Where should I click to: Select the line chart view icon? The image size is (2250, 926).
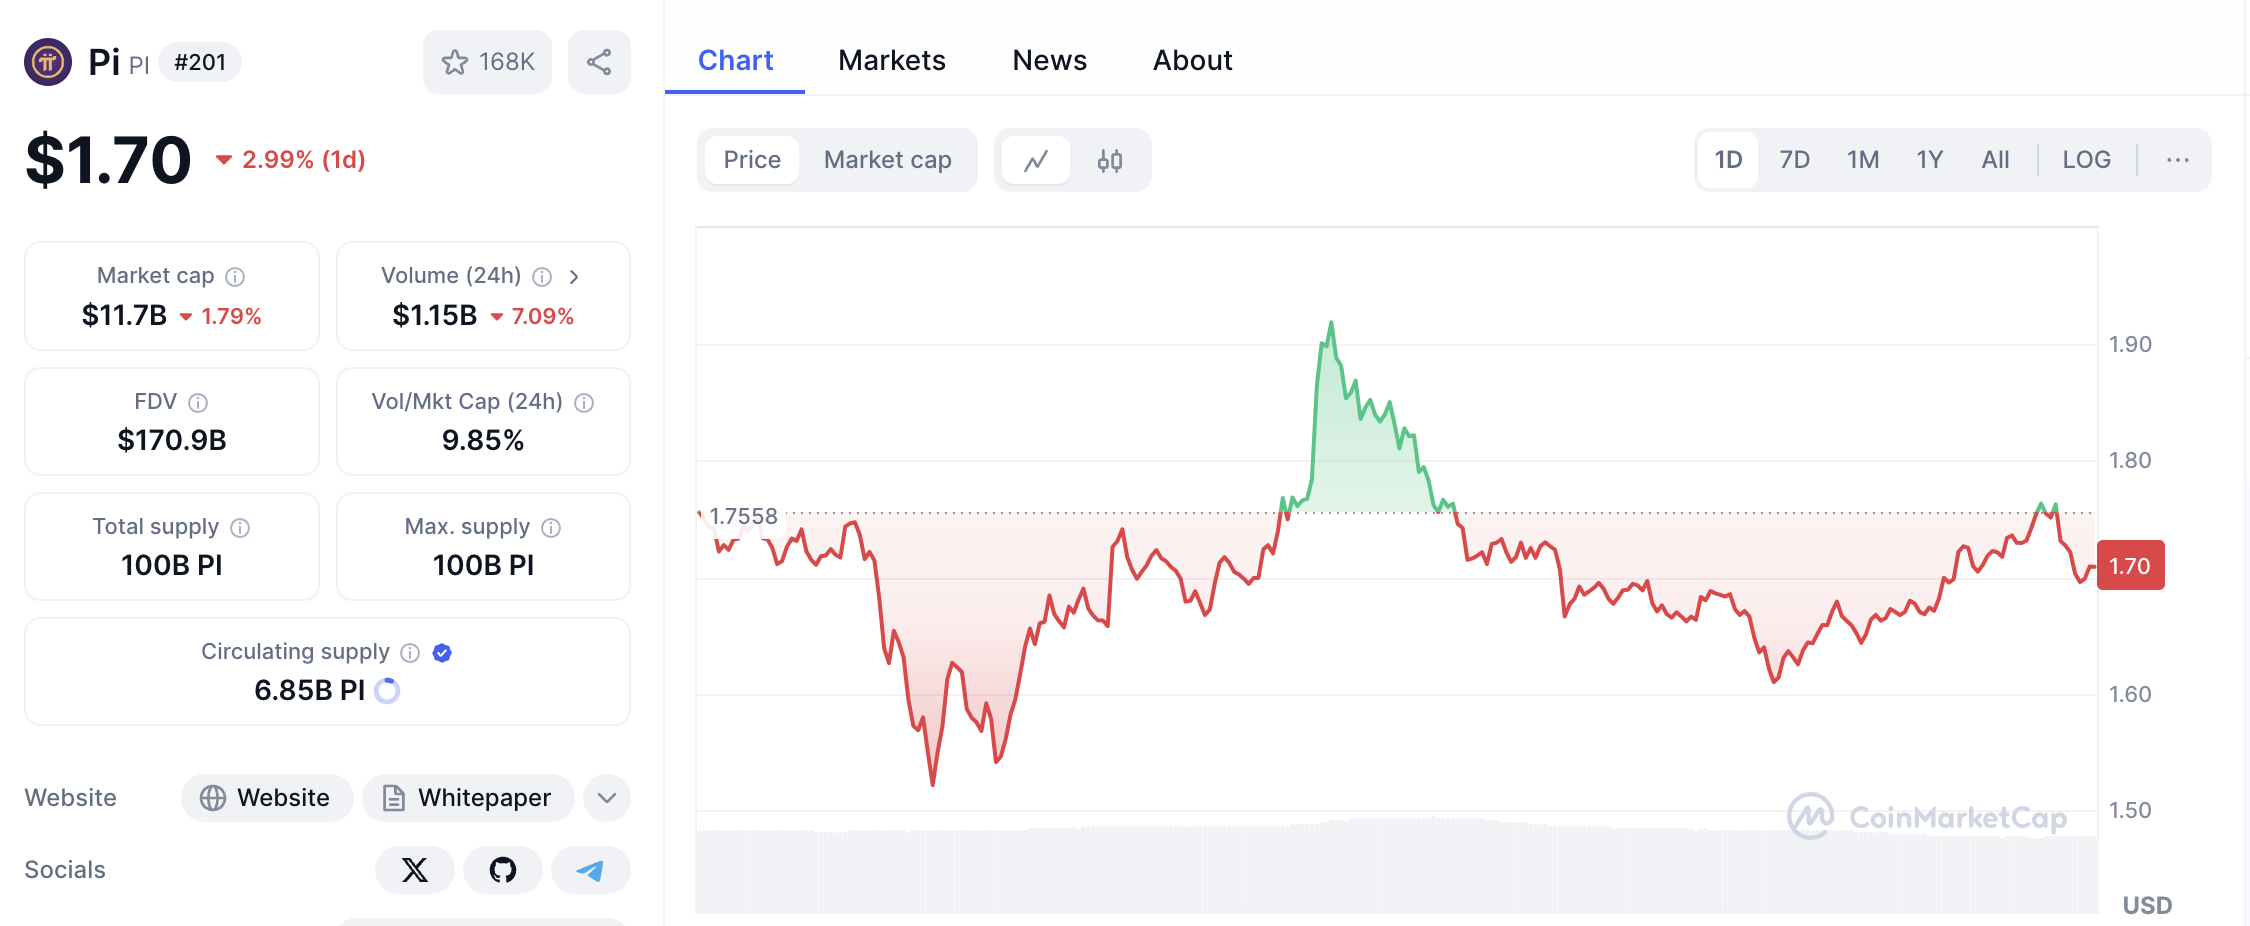tap(1037, 160)
